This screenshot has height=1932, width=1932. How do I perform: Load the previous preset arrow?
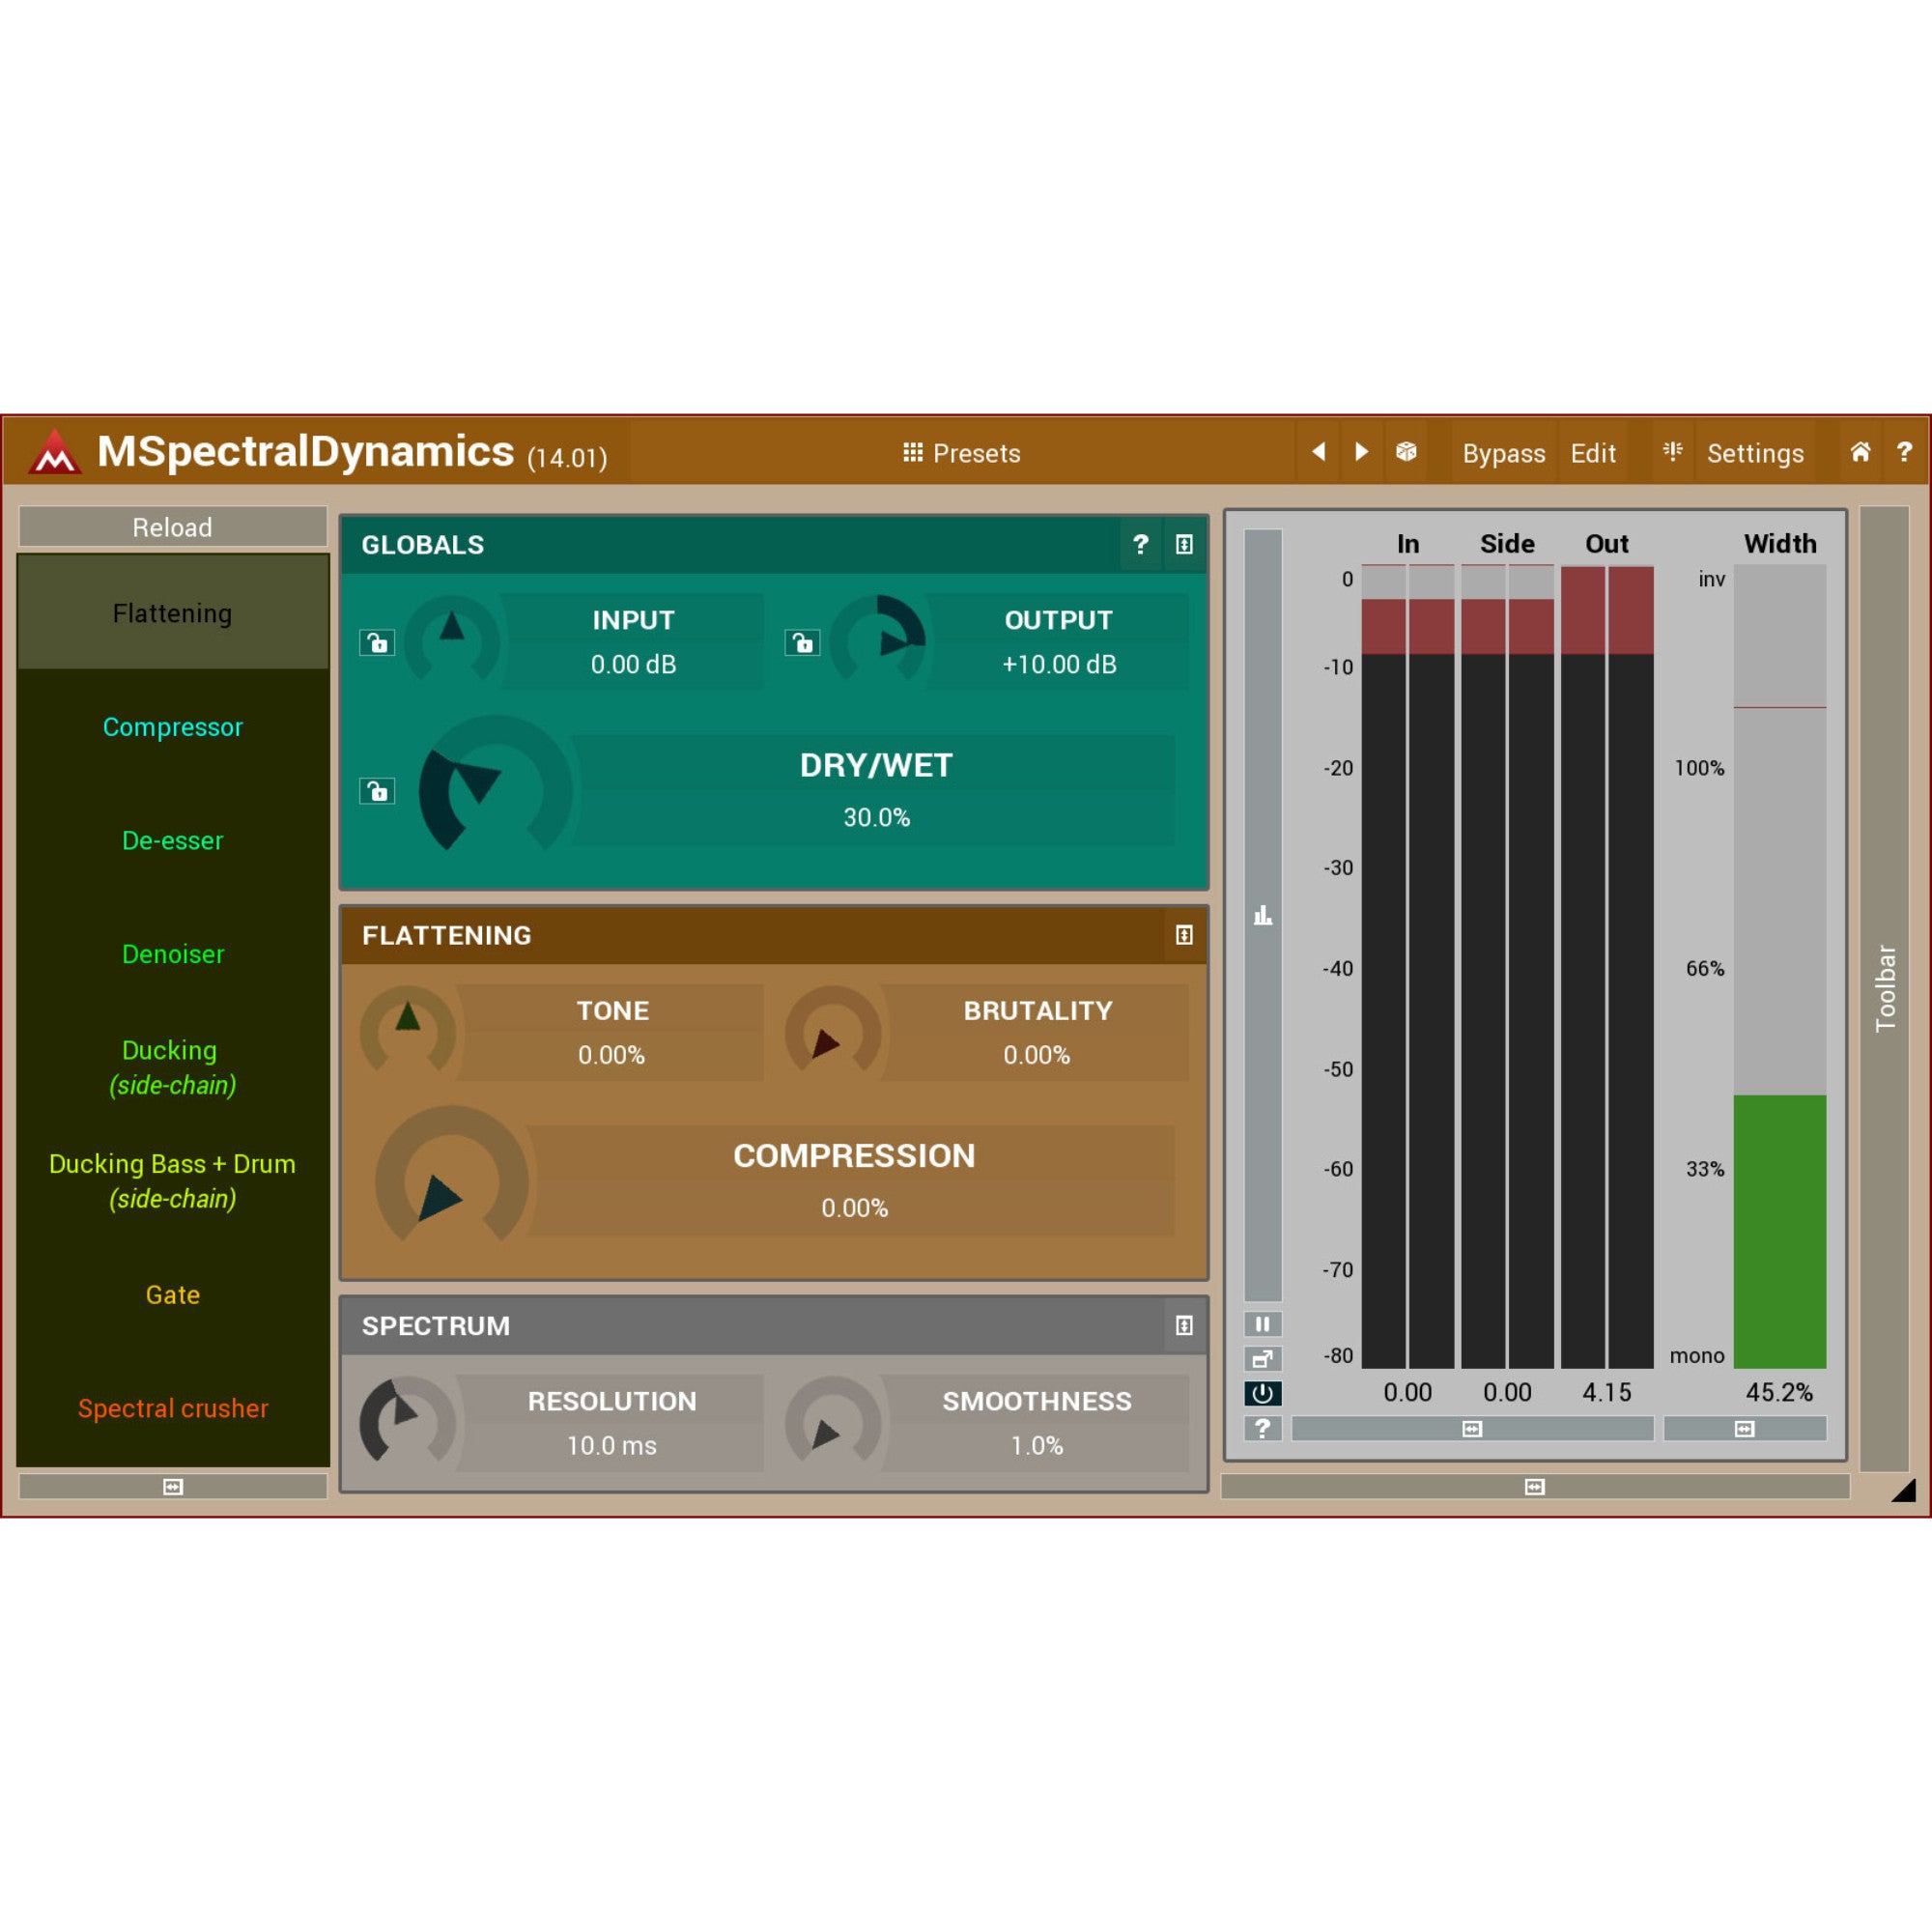(1319, 452)
